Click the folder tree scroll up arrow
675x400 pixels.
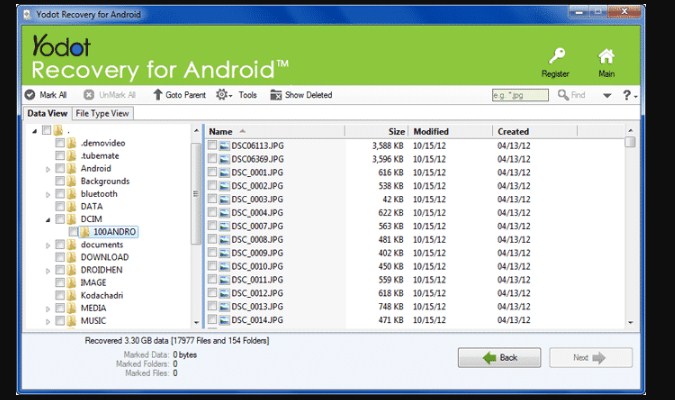click(196, 130)
